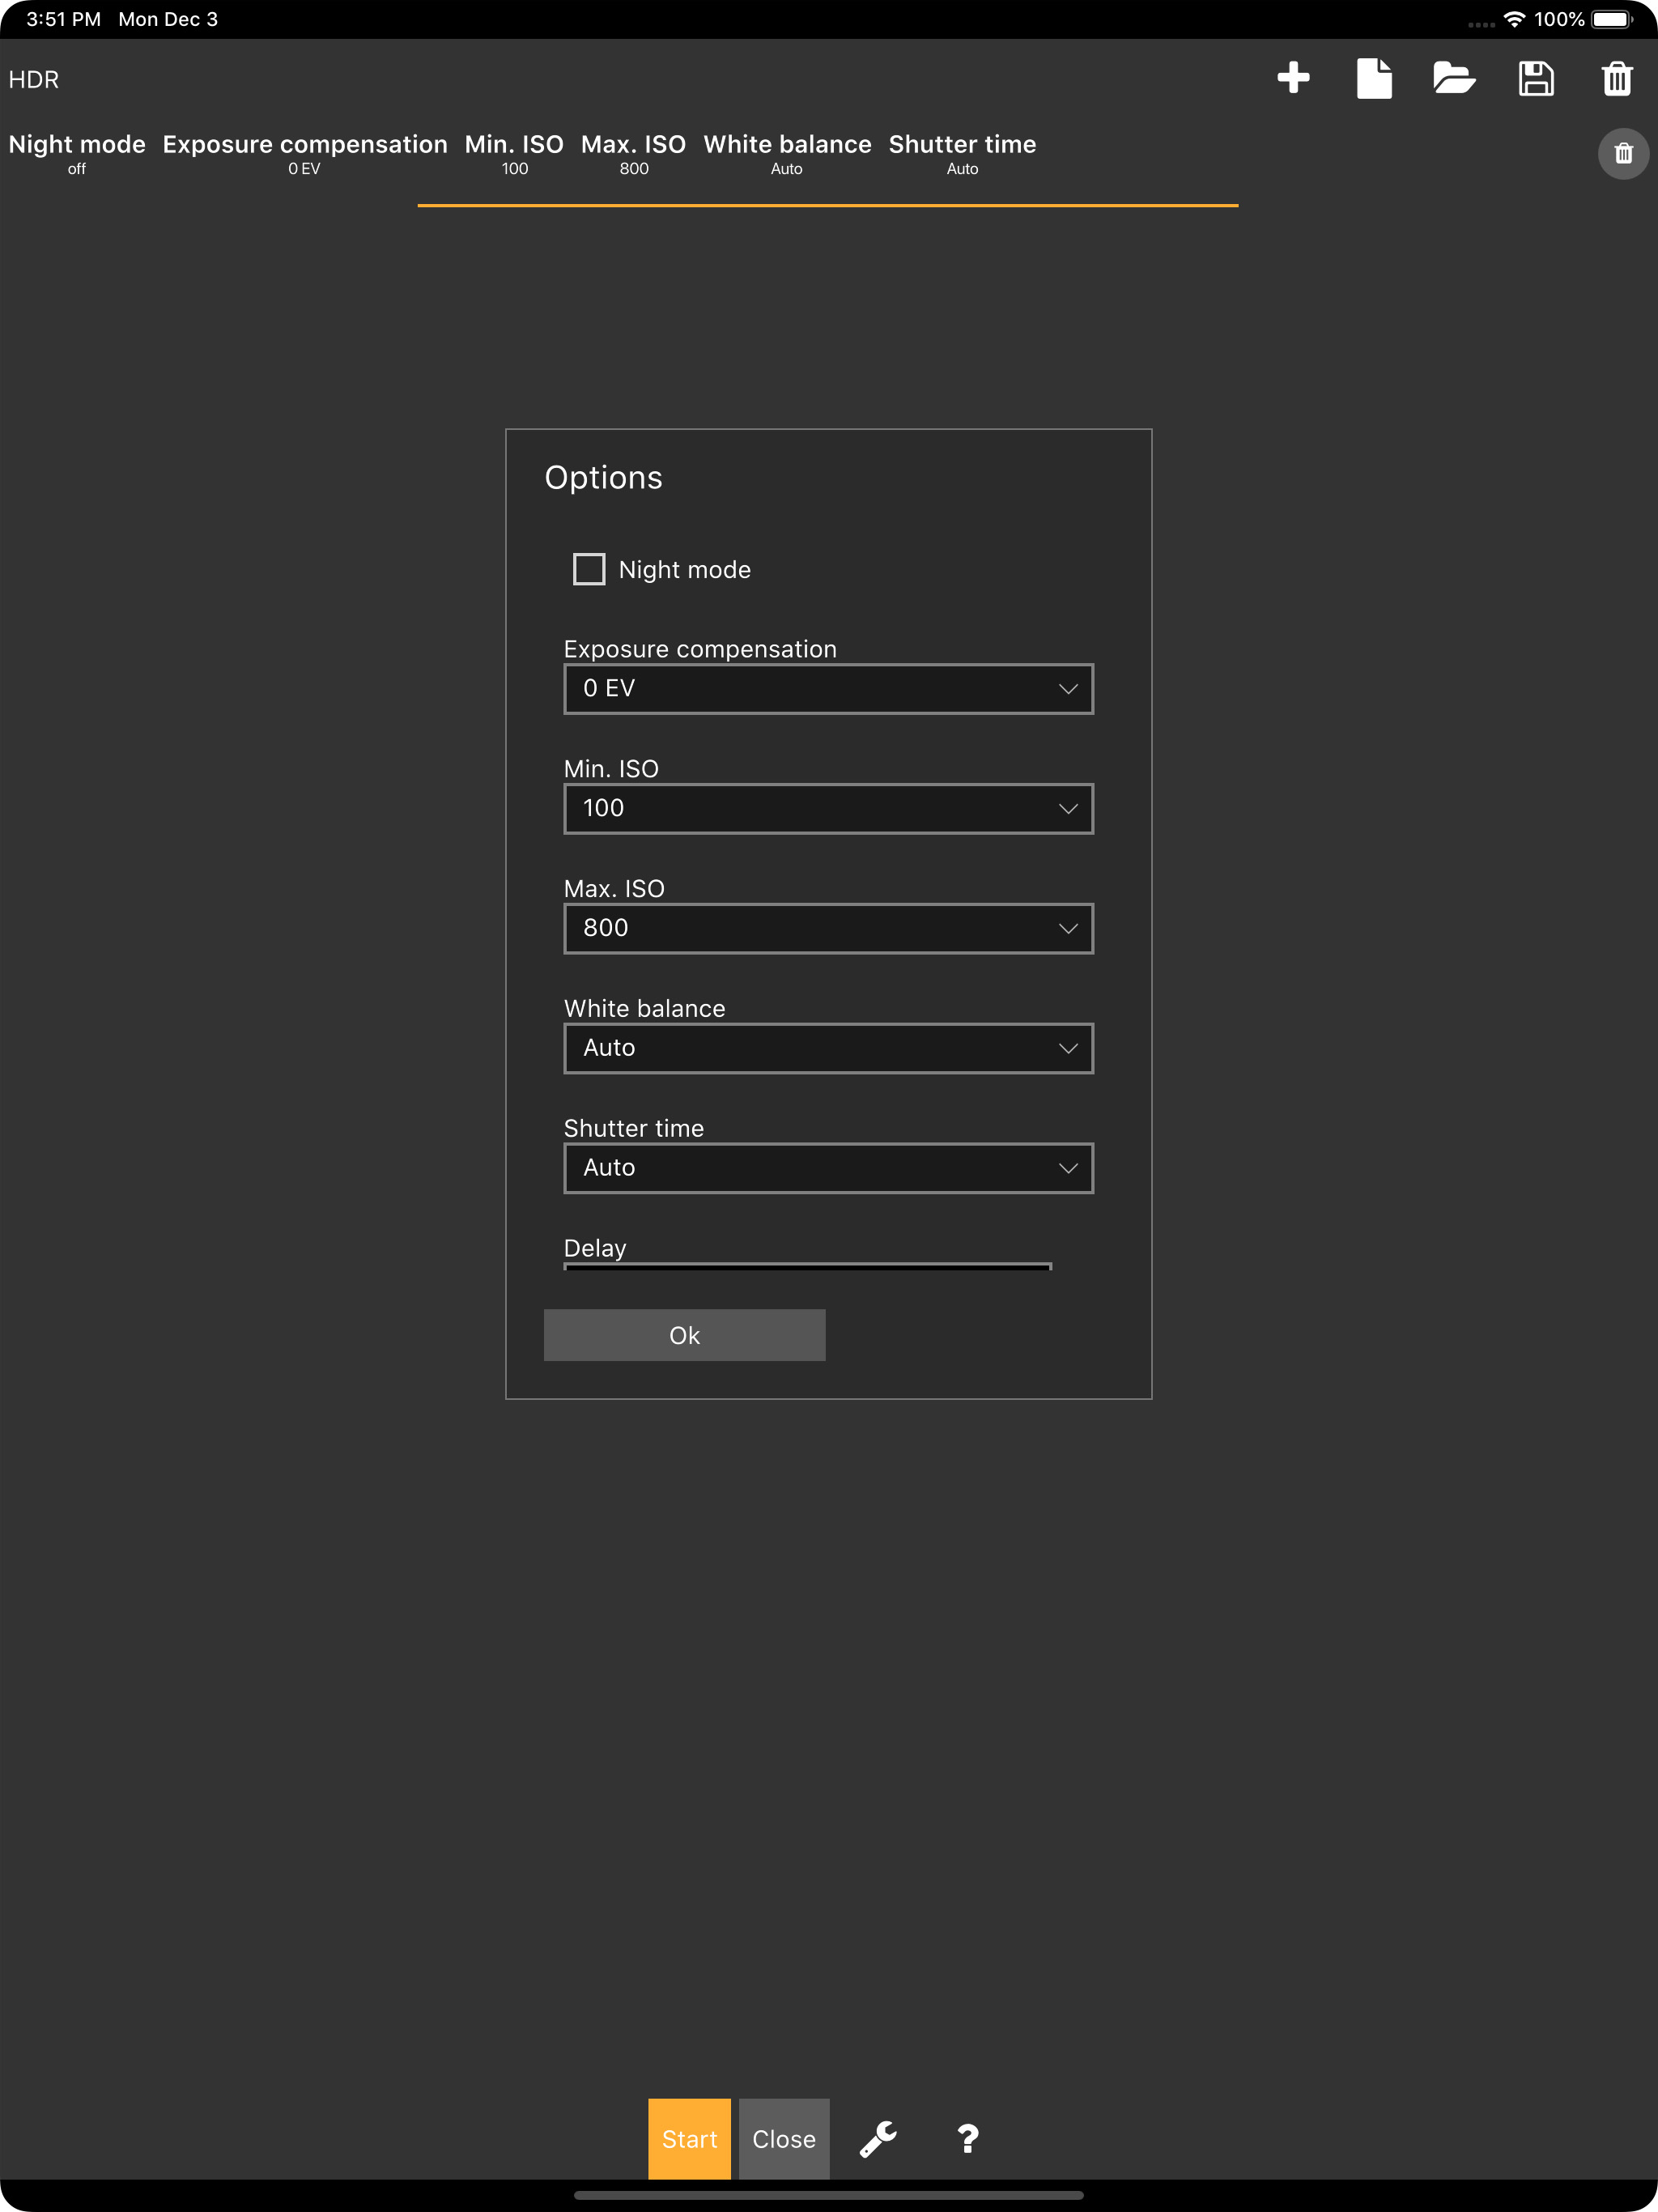Open the Max. ISO dropdown showing 800

828,929
